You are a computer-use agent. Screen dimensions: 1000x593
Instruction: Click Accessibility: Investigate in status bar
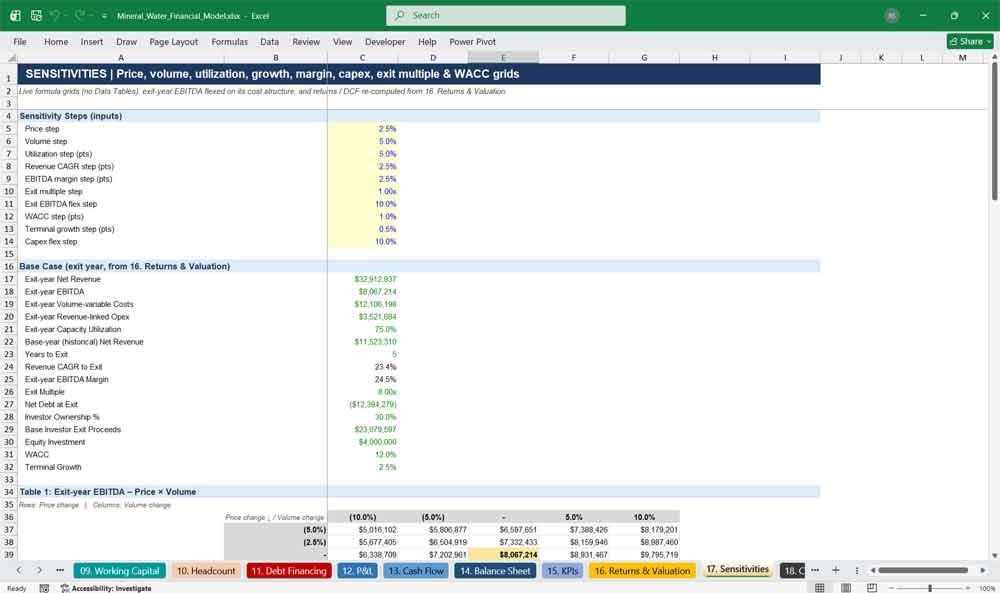click(x=106, y=588)
